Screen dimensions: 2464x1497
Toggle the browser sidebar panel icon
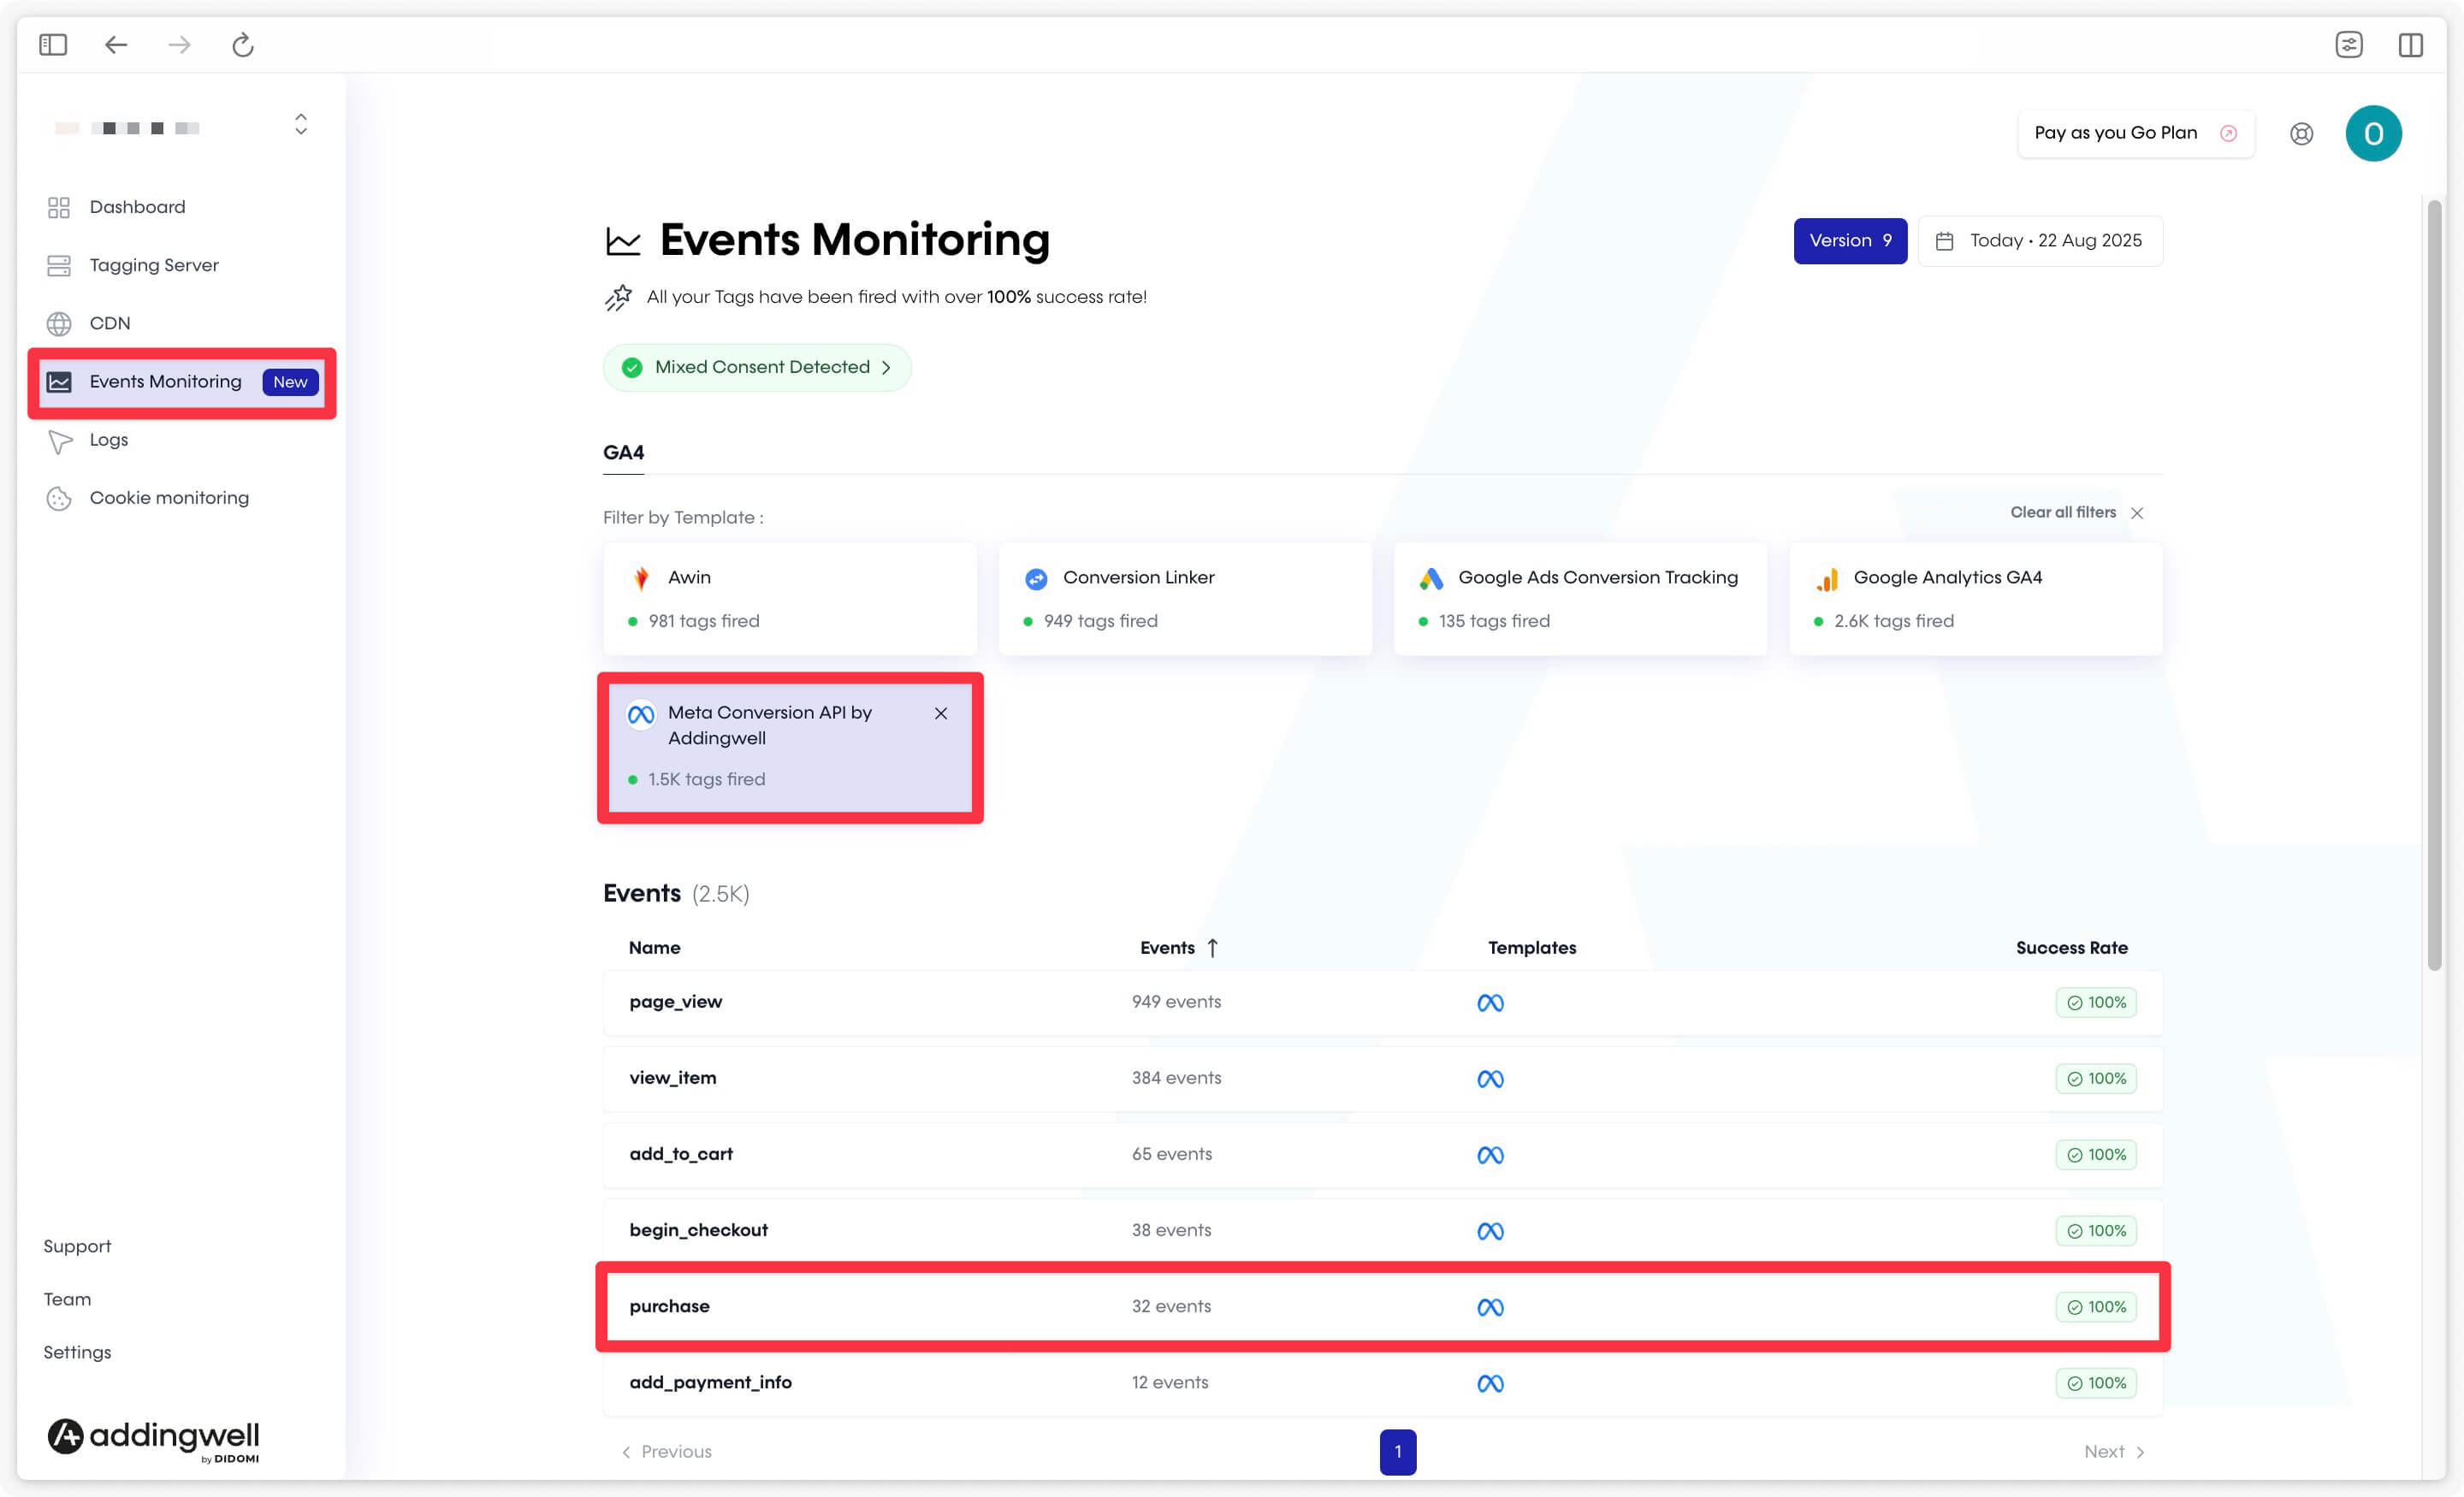[x=53, y=45]
